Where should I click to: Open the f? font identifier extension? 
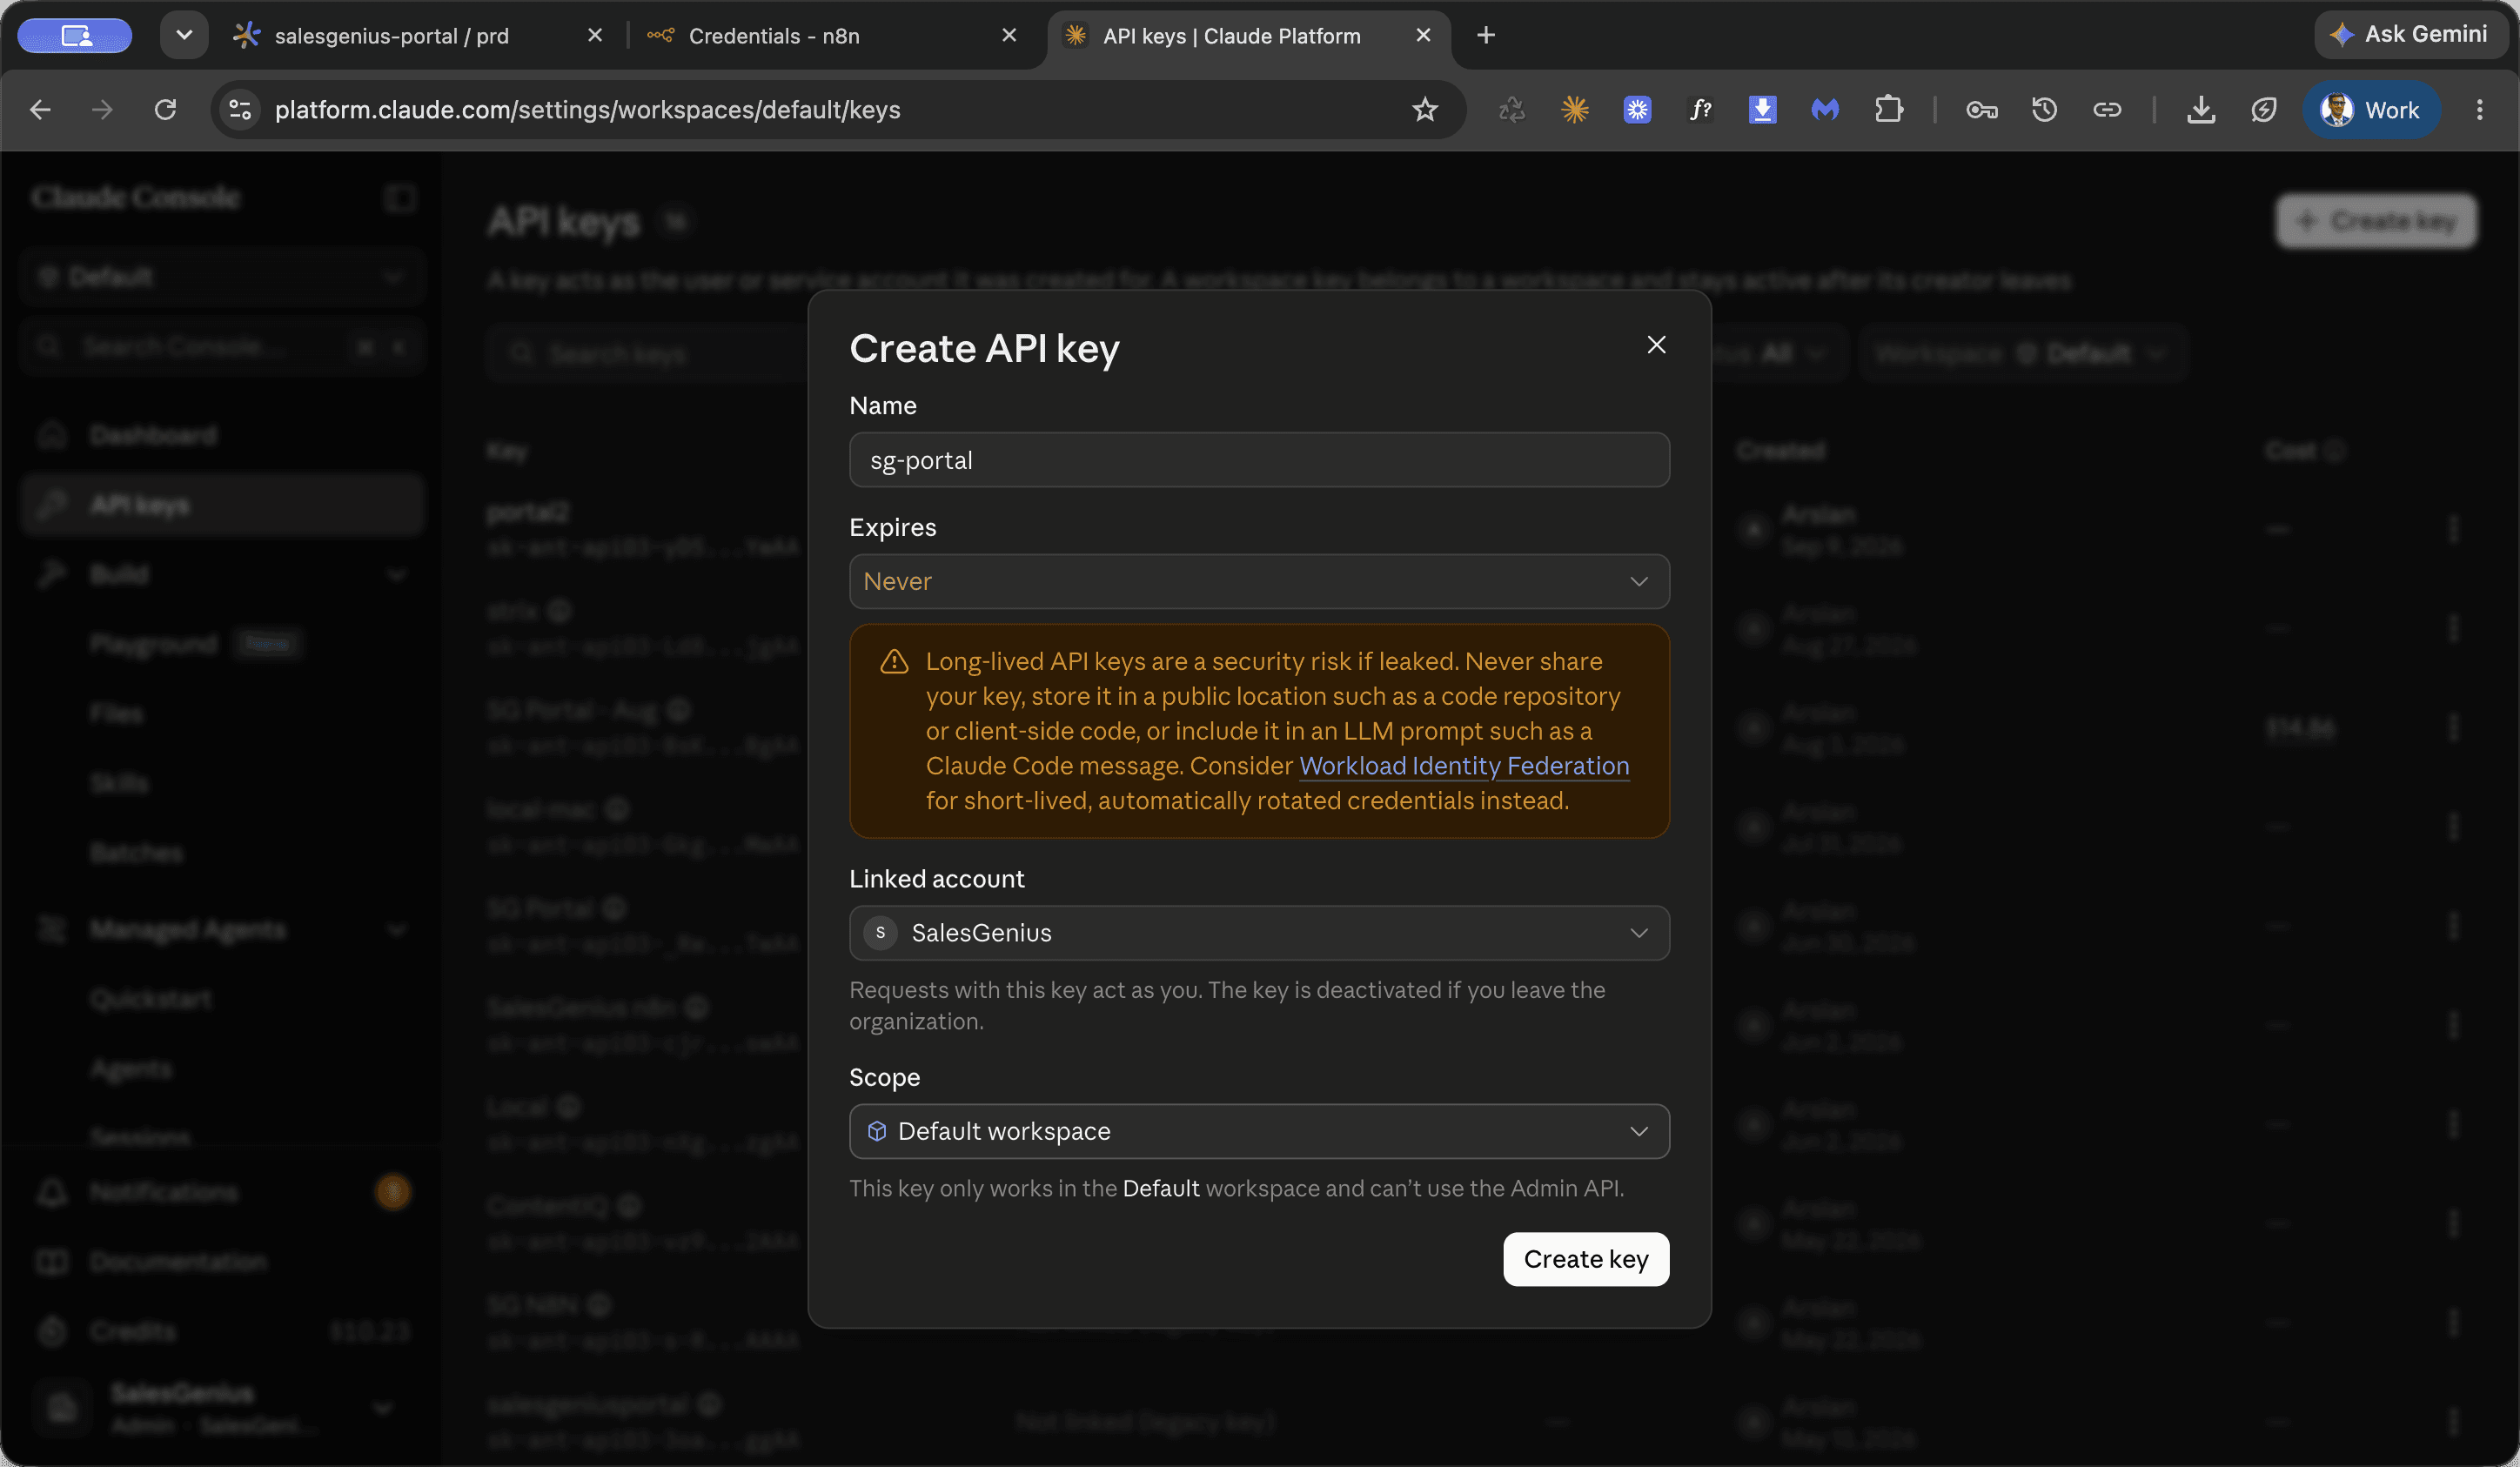point(1700,110)
